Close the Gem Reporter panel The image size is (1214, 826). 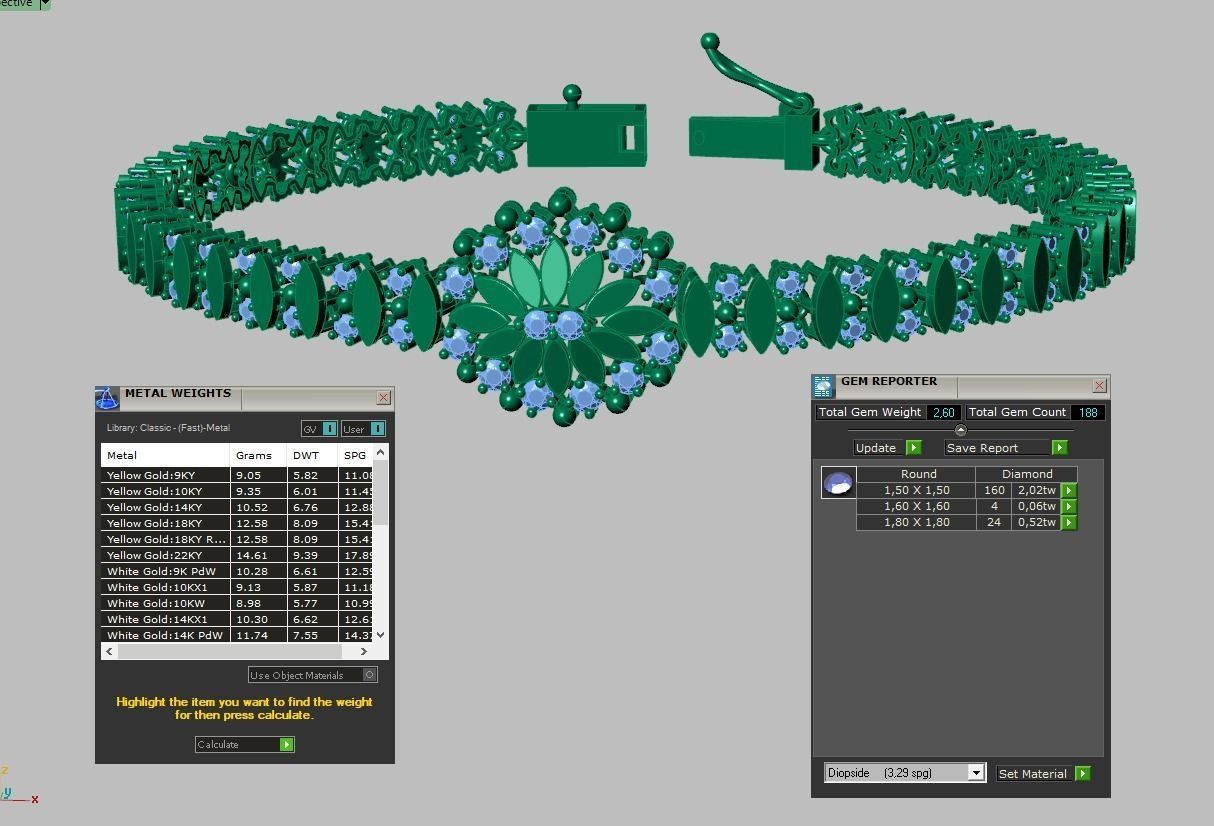click(1100, 385)
